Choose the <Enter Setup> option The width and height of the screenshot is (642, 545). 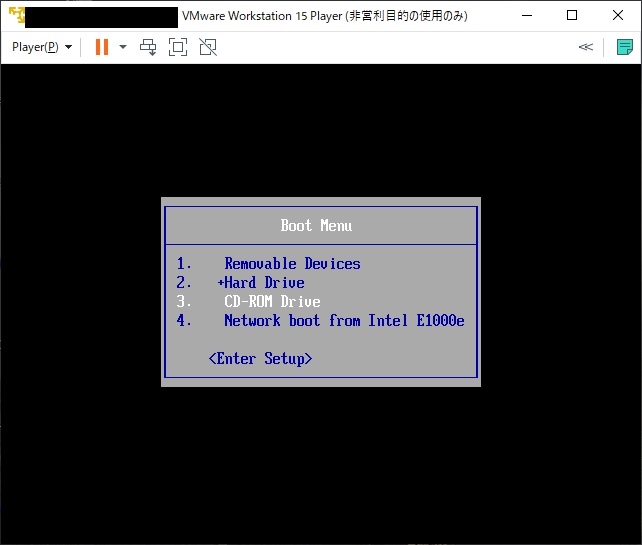(260, 359)
